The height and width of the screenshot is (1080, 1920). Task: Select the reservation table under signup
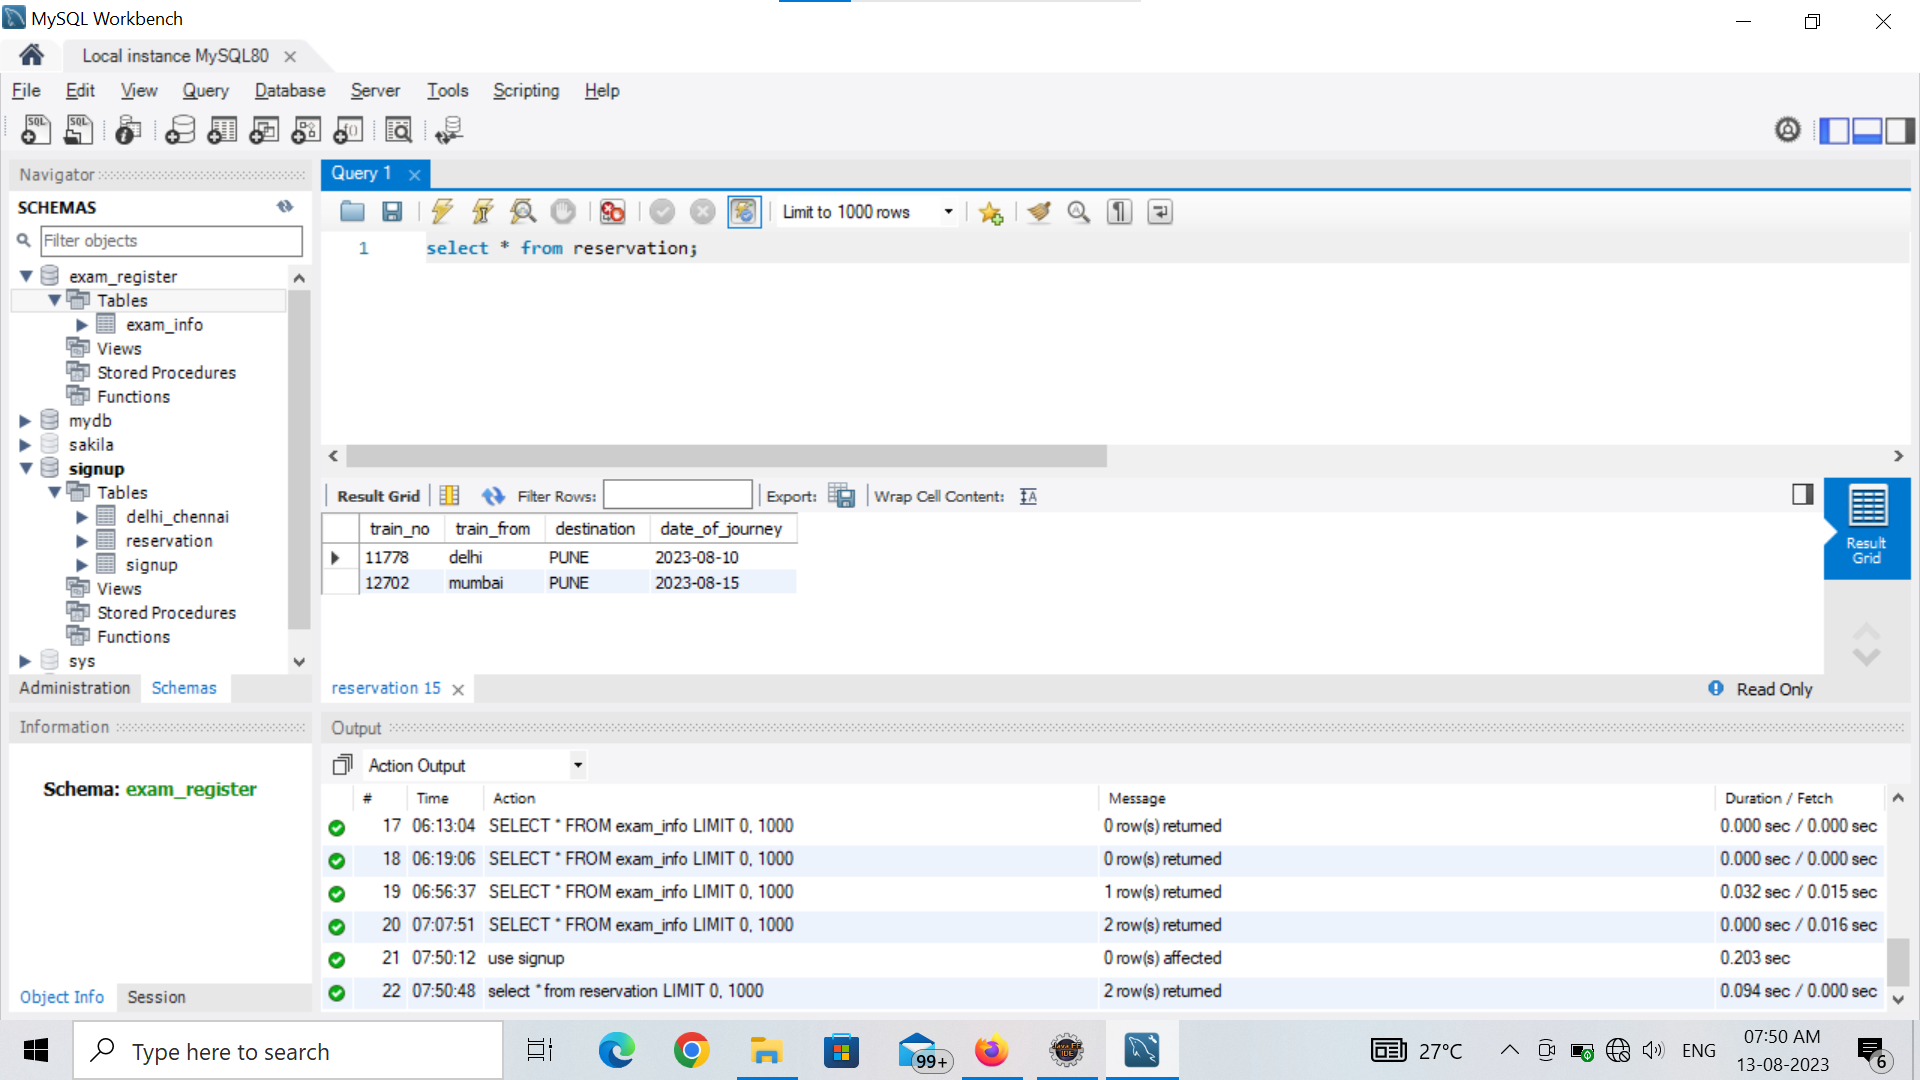point(169,540)
